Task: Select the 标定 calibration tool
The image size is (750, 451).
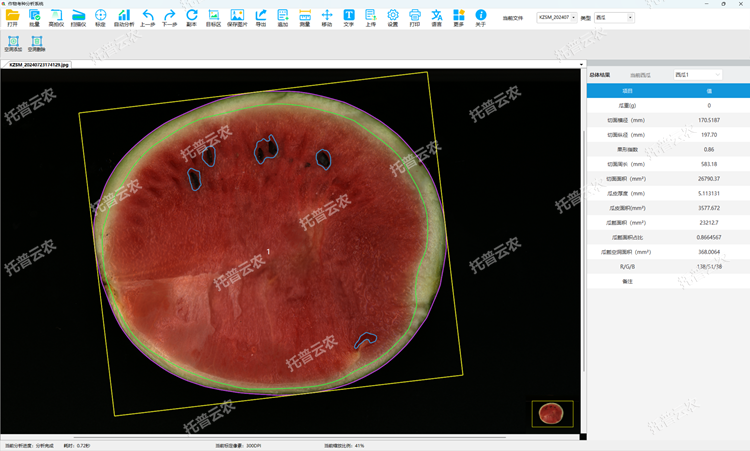Action: [100, 17]
